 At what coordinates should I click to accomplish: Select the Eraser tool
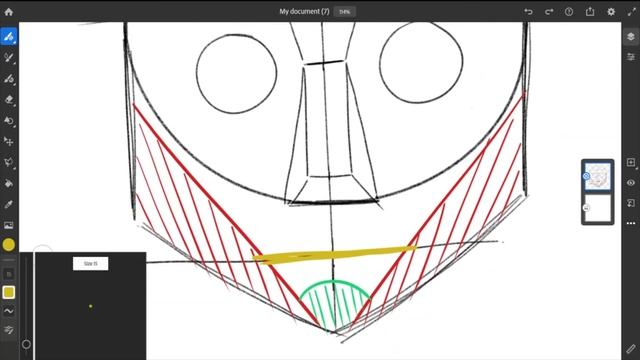click(9, 100)
